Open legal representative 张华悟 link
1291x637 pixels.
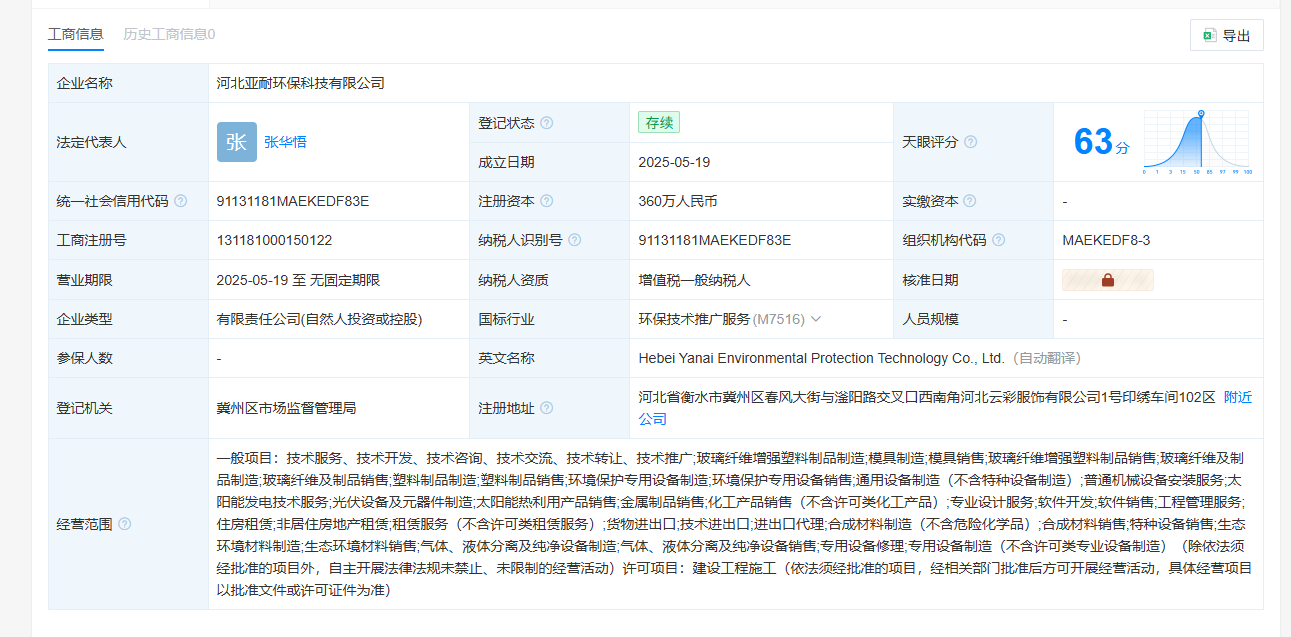pos(285,142)
